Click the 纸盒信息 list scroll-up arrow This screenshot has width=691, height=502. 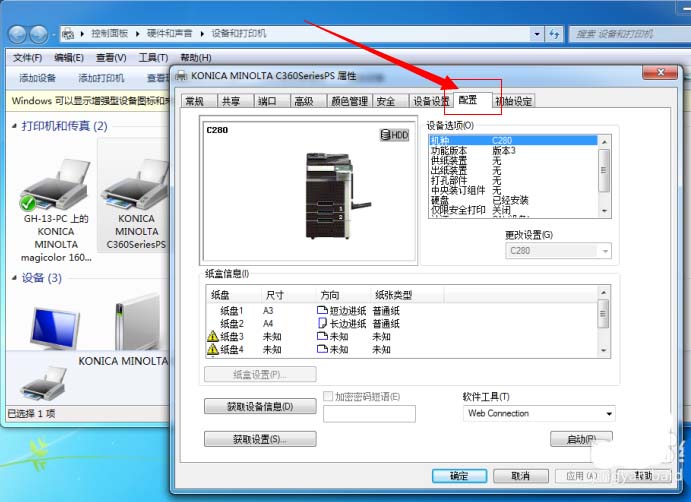(x=604, y=293)
